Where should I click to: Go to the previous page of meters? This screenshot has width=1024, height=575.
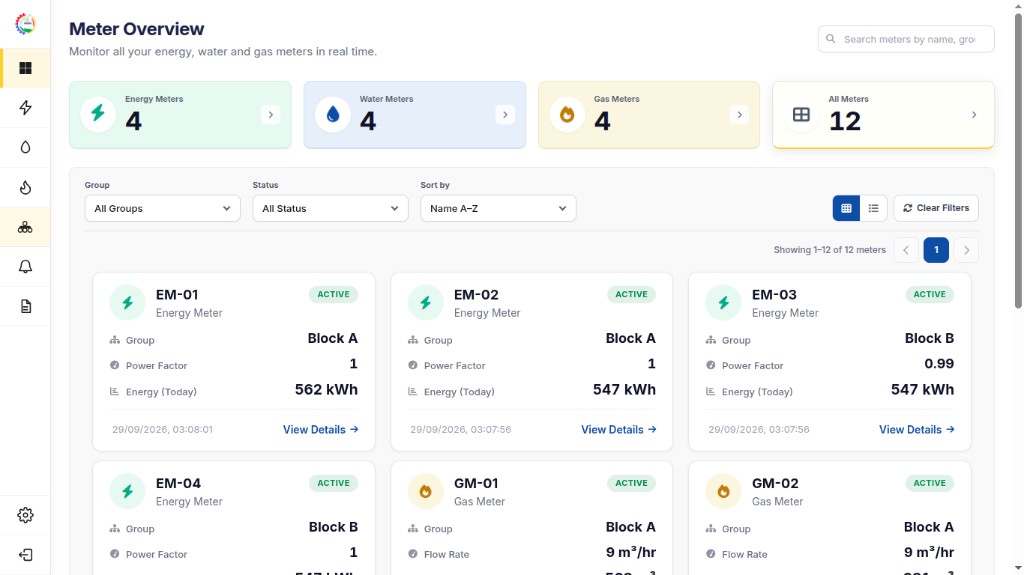click(x=906, y=250)
